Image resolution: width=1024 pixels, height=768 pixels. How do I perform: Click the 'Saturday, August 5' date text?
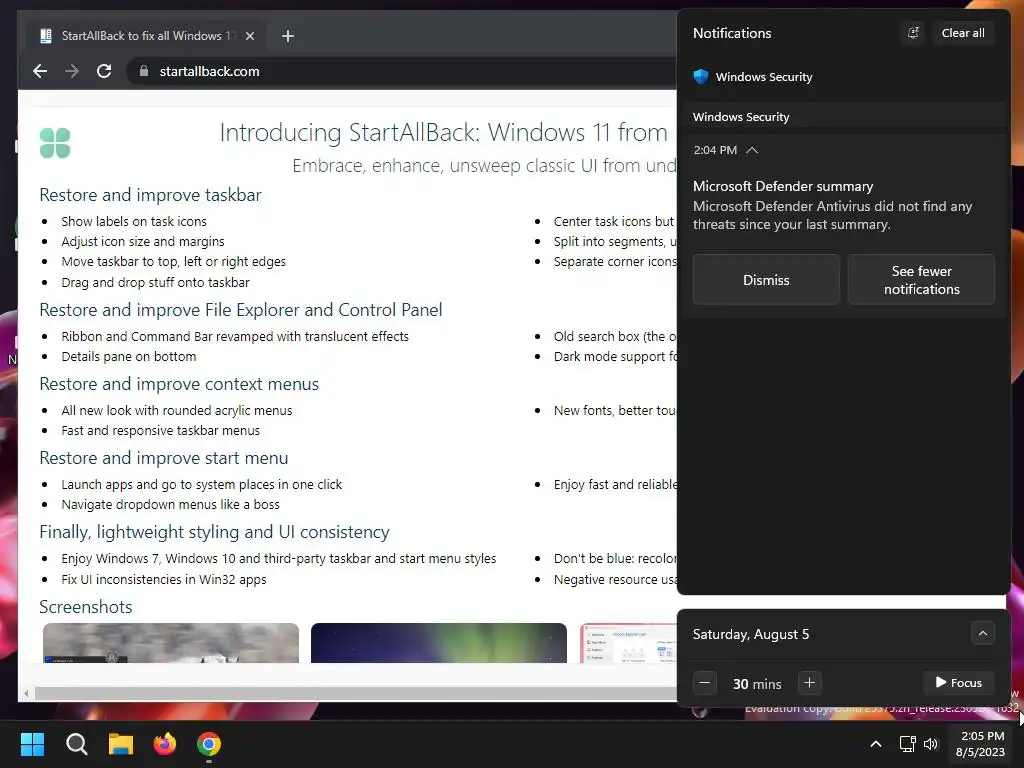point(751,634)
